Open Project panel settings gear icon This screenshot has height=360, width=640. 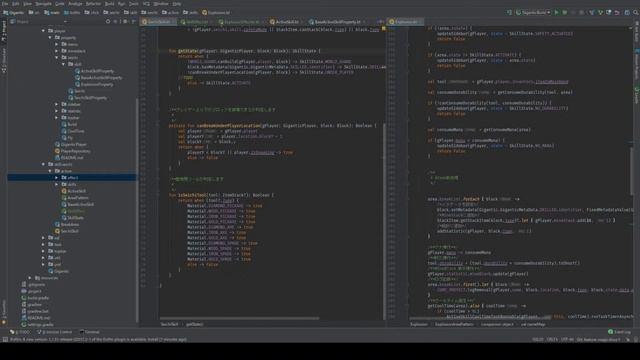pos(126,22)
